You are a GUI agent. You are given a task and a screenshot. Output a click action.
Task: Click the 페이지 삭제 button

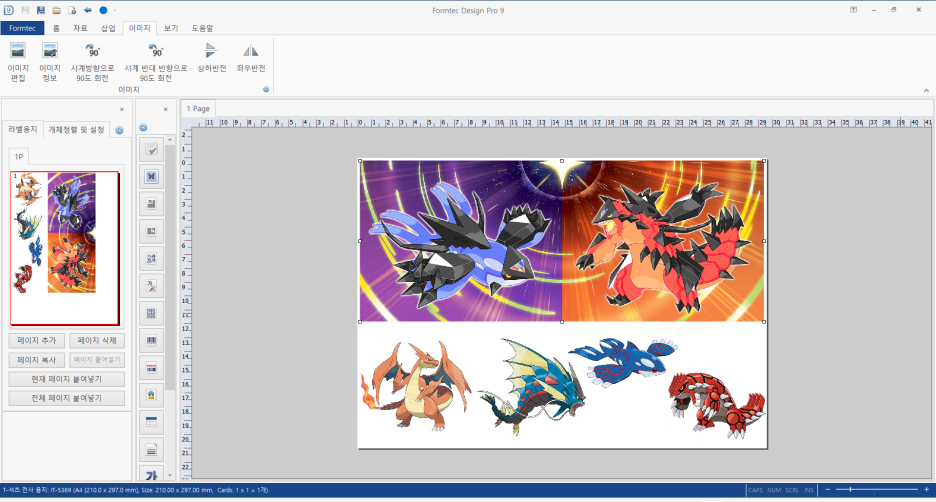(x=97, y=340)
